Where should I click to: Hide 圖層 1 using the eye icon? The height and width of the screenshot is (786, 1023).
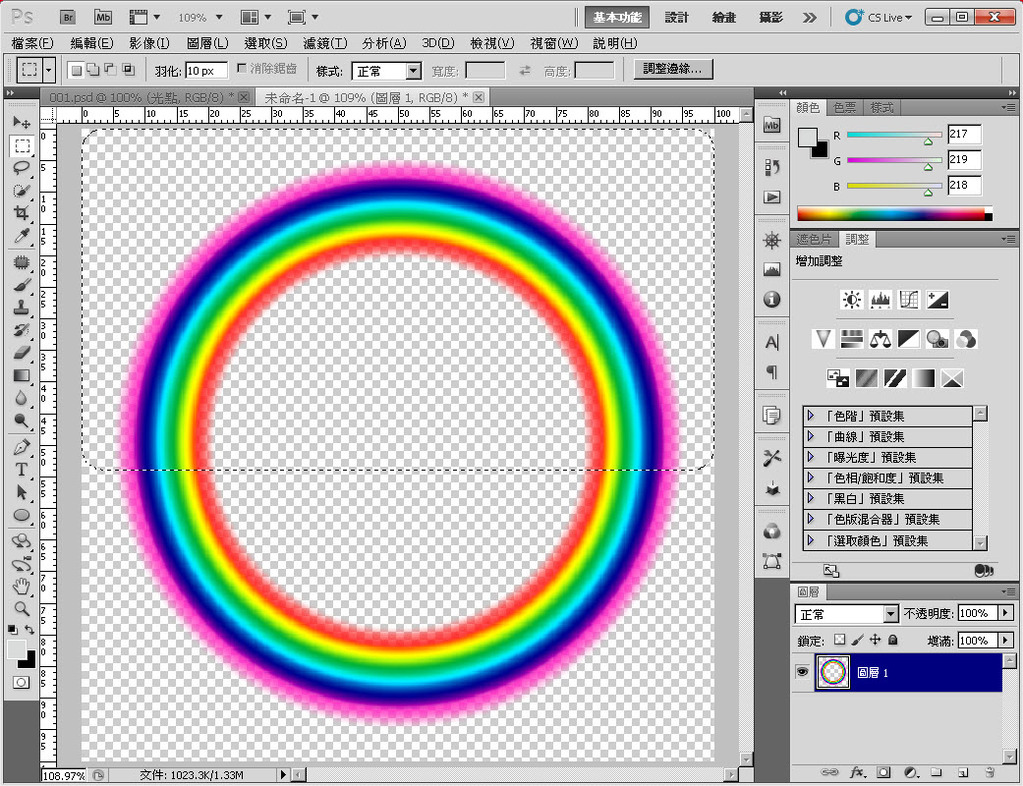point(801,673)
